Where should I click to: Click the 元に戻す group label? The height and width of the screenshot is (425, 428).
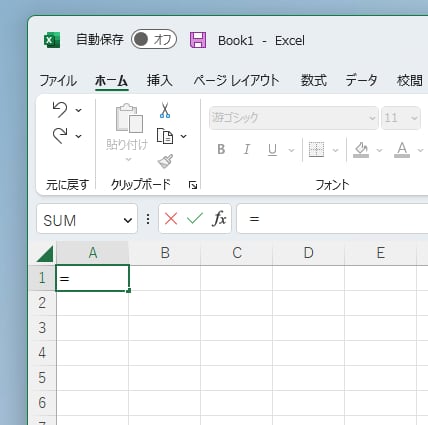click(x=67, y=185)
